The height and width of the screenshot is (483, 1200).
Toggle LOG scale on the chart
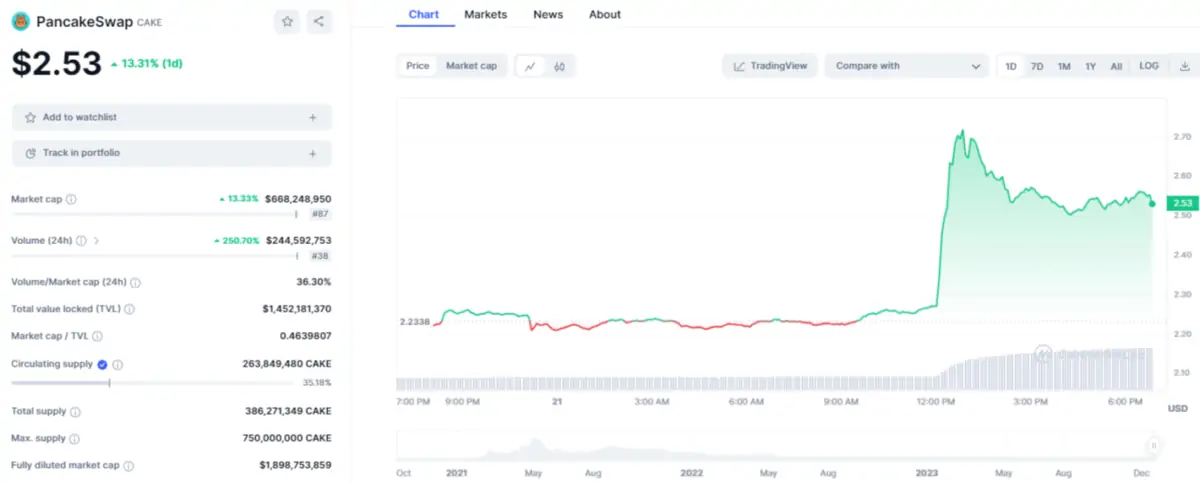(x=1149, y=66)
